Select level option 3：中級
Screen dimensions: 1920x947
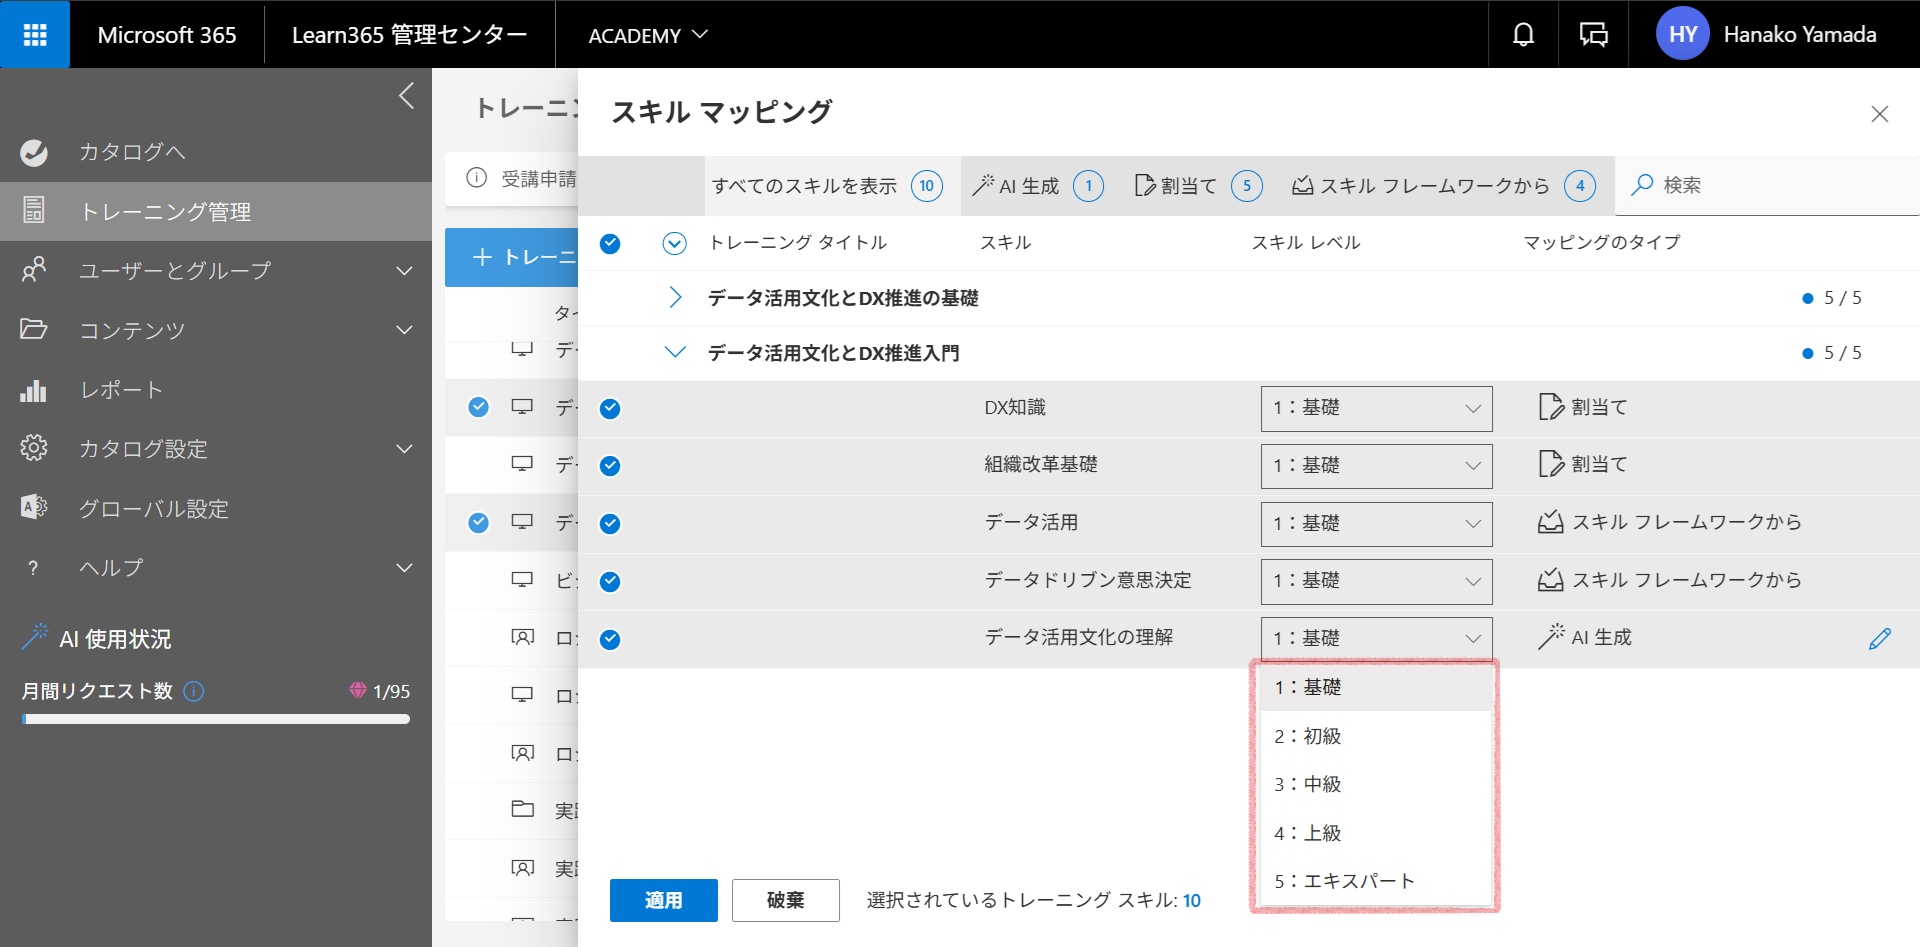pos(1377,784)
